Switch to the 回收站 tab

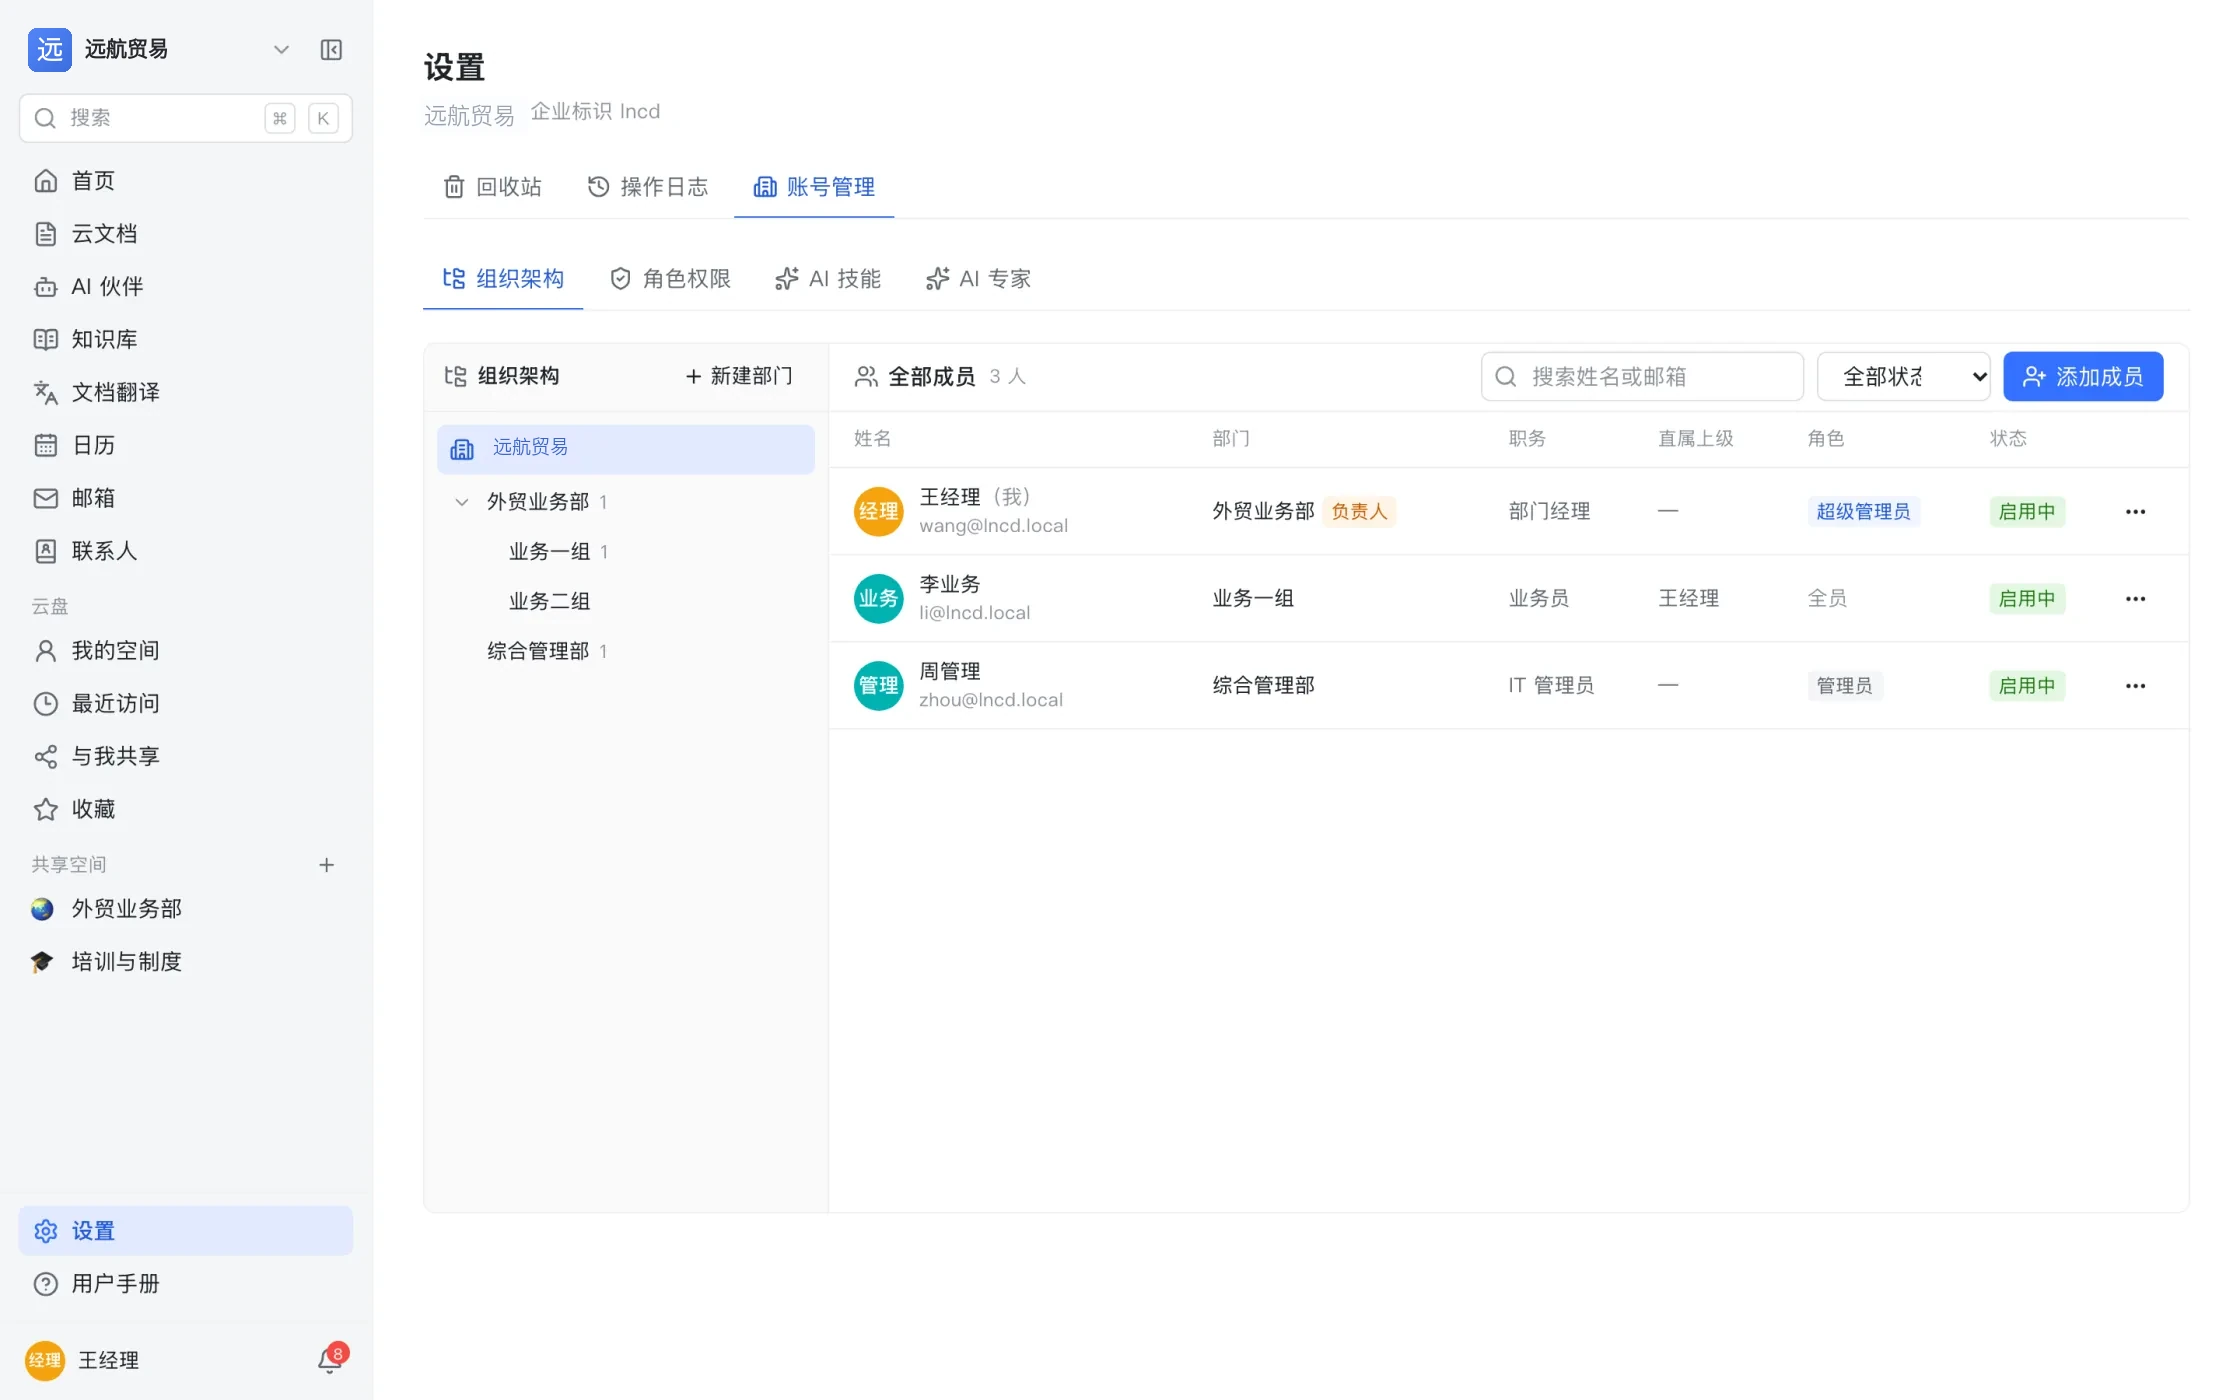[492, 187]
